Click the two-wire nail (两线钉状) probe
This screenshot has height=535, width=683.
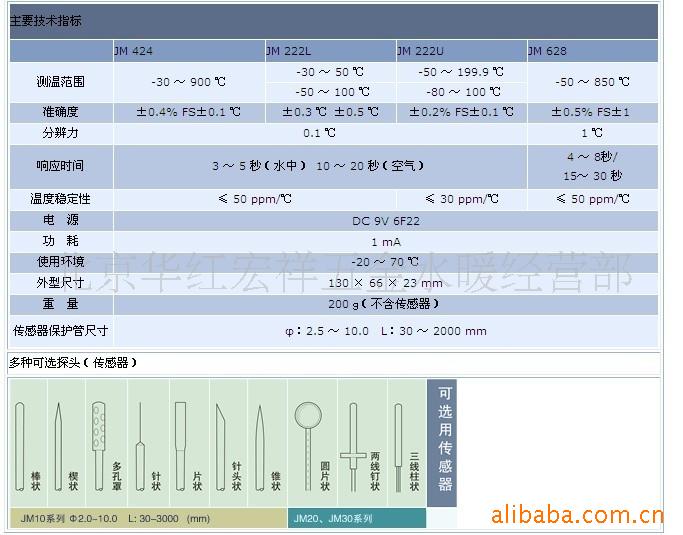pyautogui.click(x=353, y=447)
